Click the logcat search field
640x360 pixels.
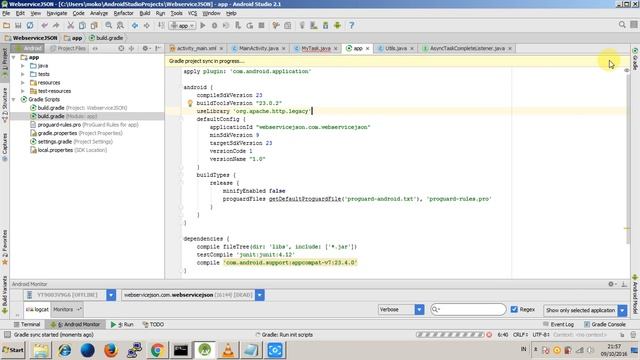pyautogui.click(x=468, y=309)
